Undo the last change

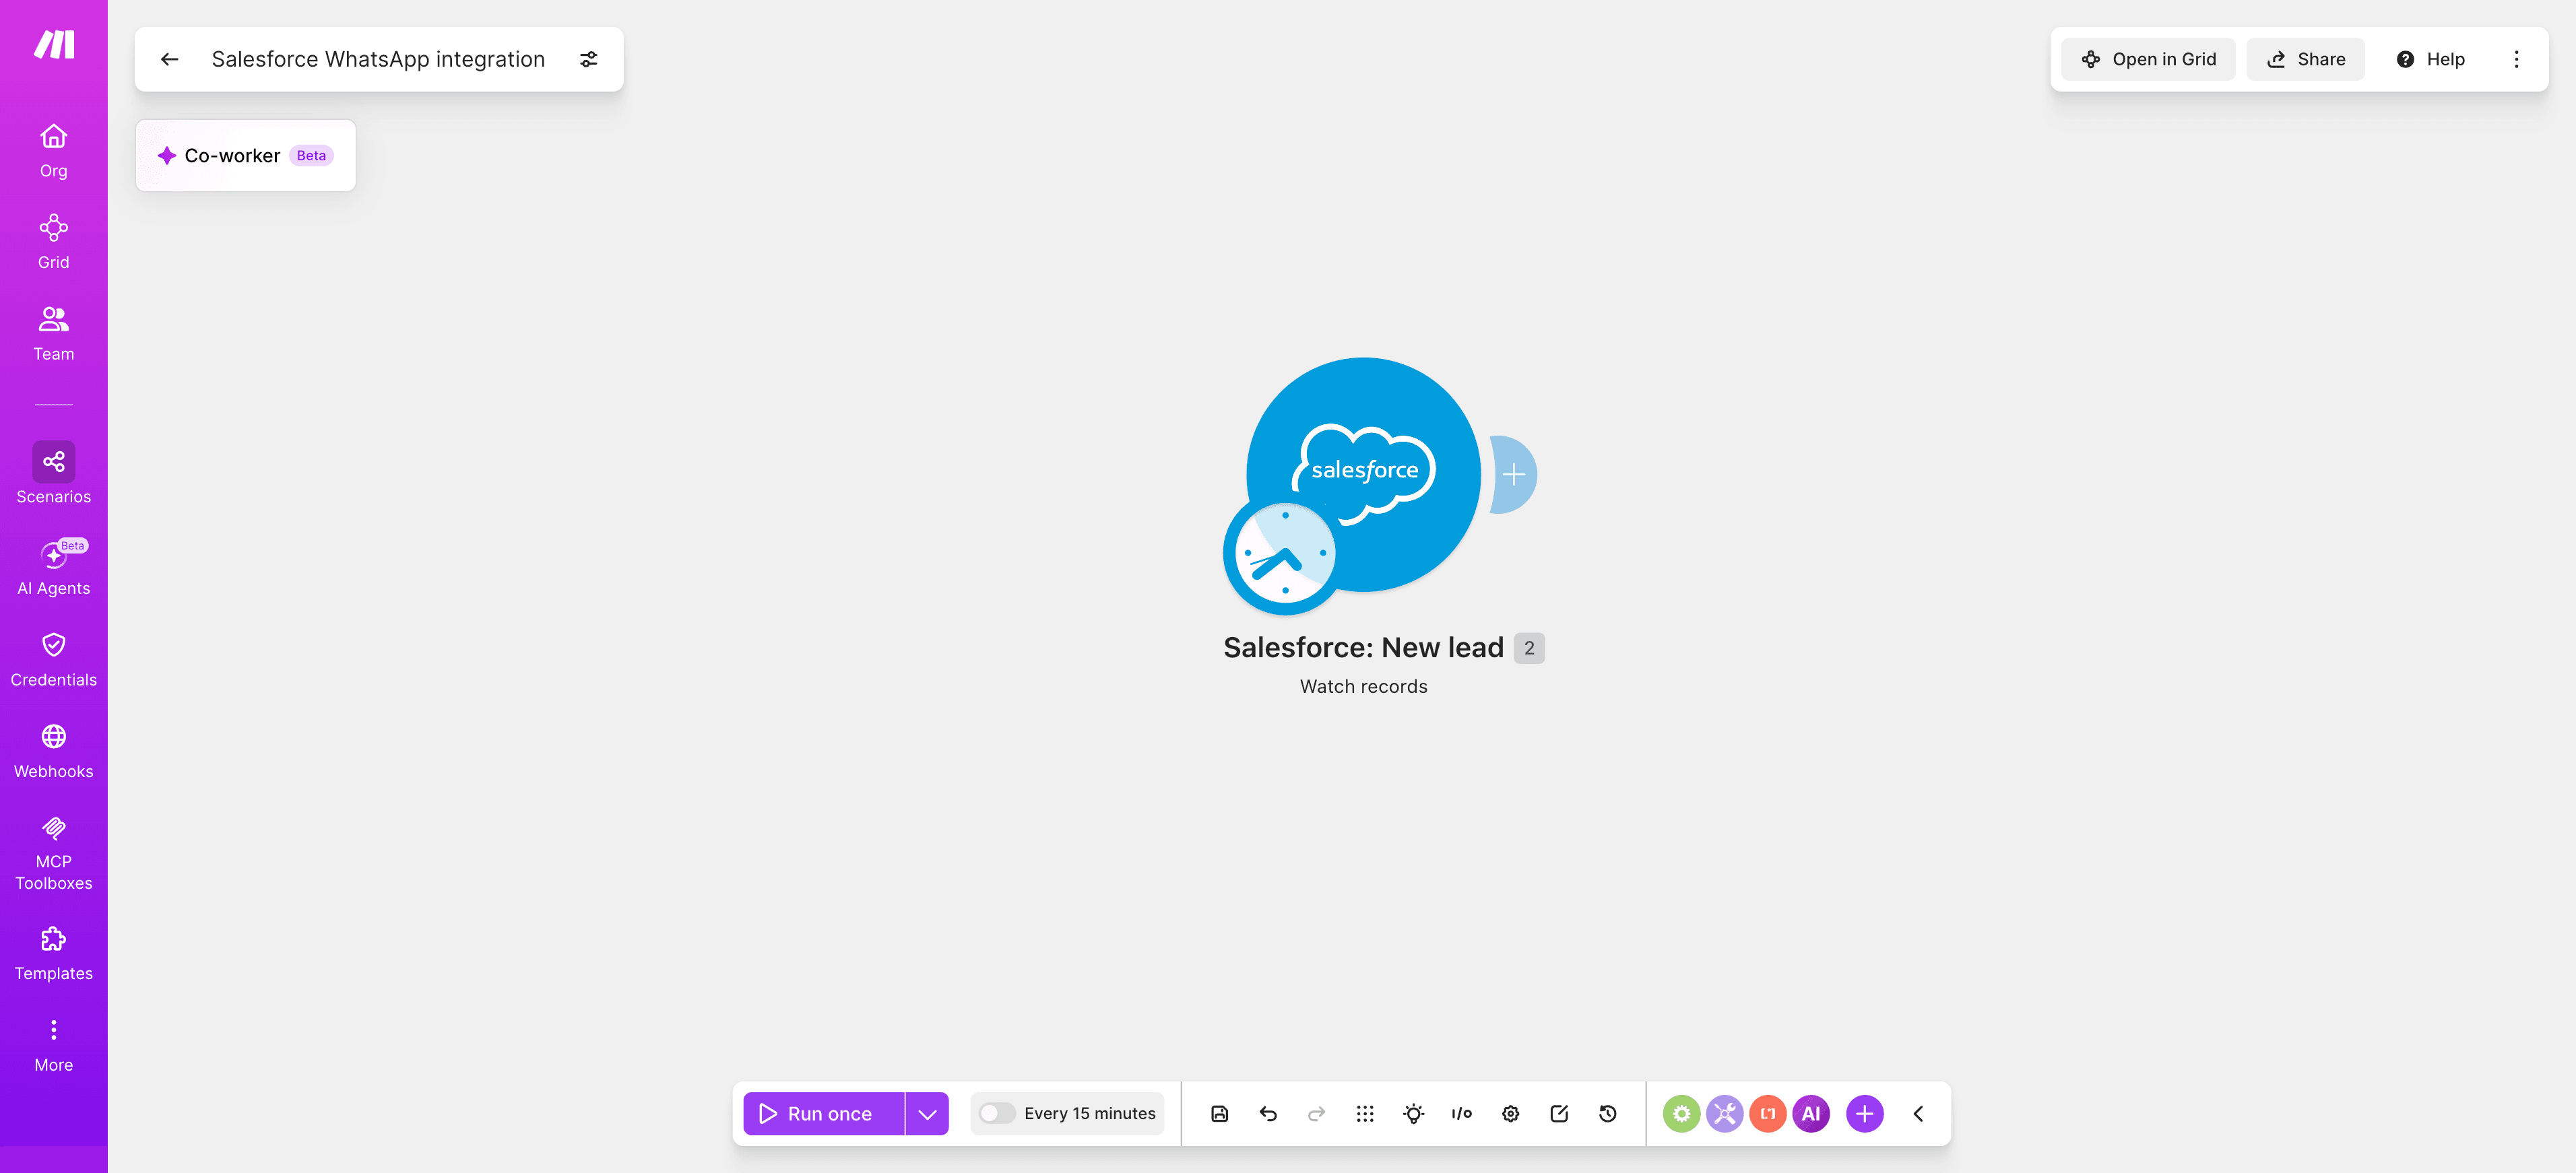pos(1268,1113)
